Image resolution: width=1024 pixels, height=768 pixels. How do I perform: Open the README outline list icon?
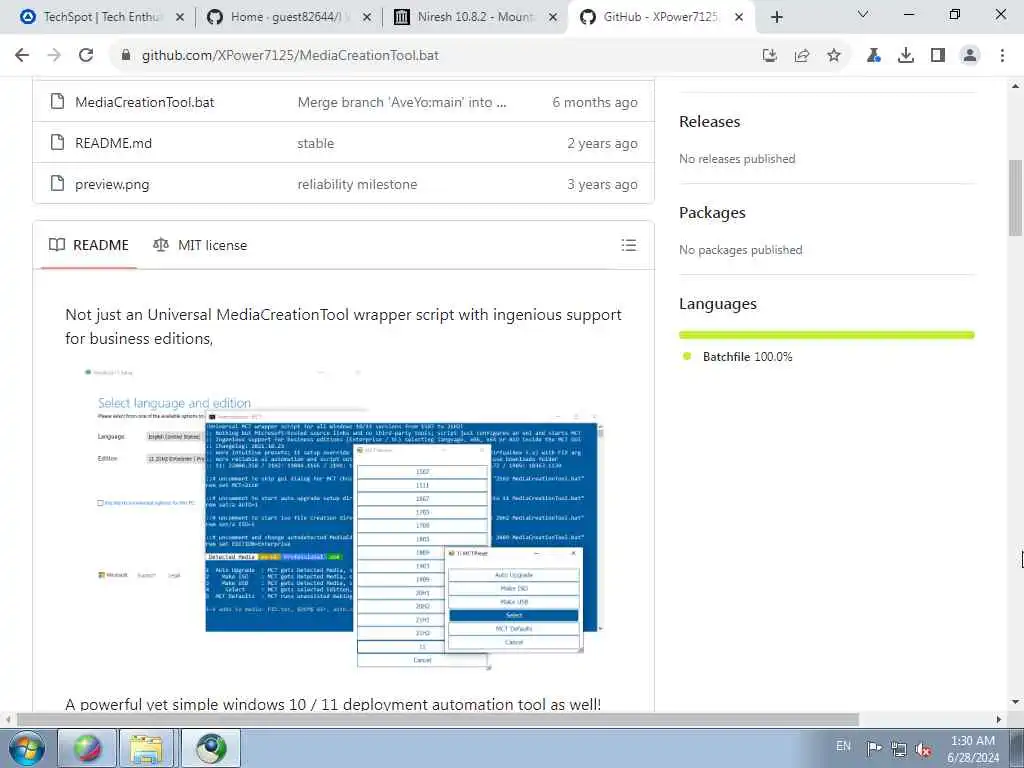(629, 245)
